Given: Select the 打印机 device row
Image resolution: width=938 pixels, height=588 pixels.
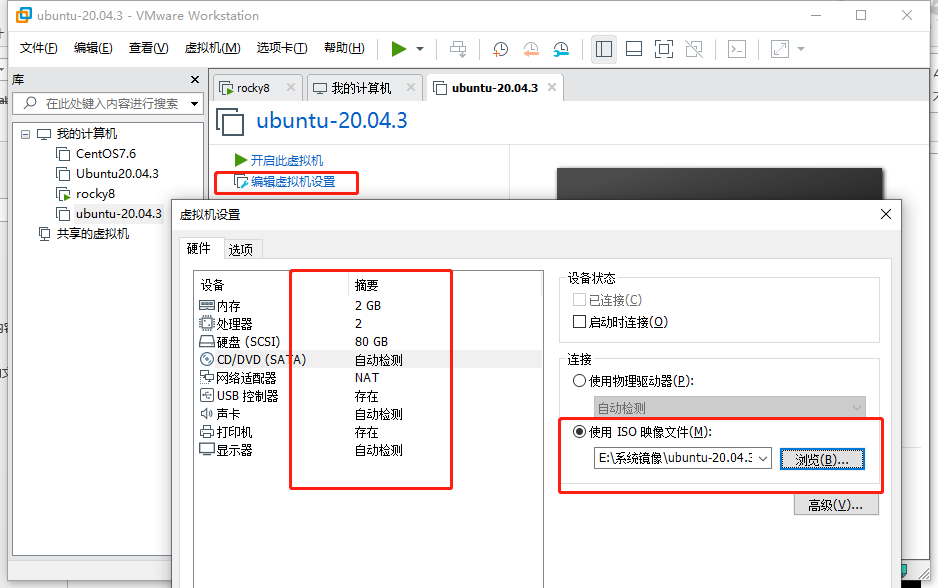Looking at the screenshot, I should (x=368, y=432).
